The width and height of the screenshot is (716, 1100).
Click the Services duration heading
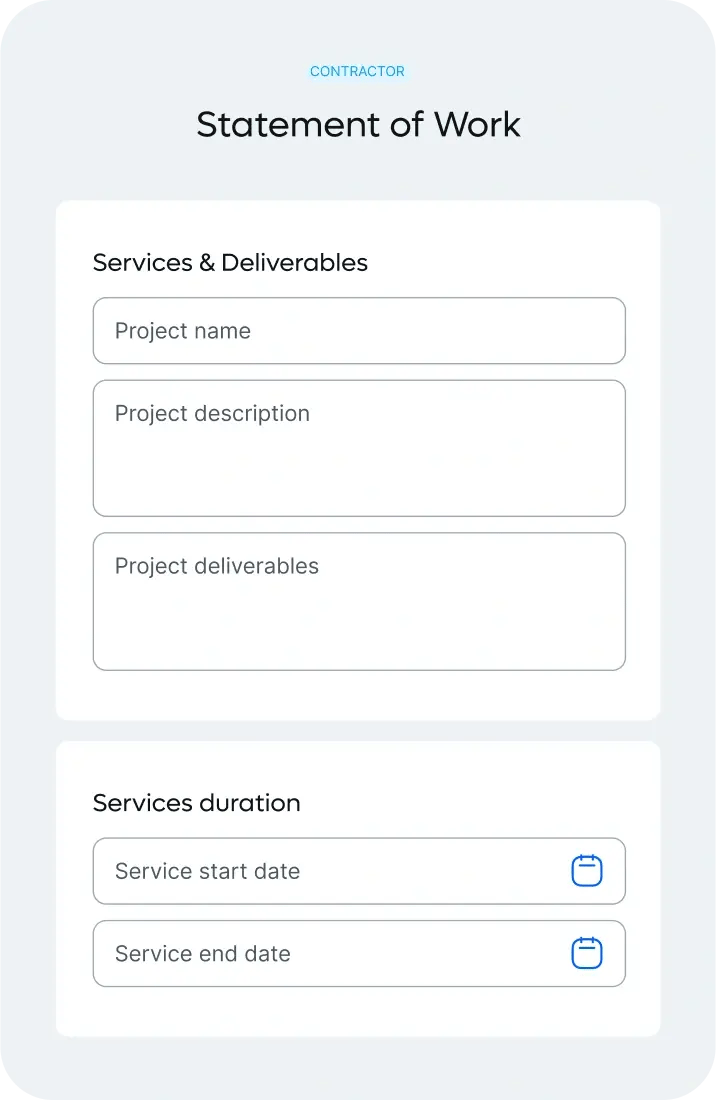tap(196, 803)
